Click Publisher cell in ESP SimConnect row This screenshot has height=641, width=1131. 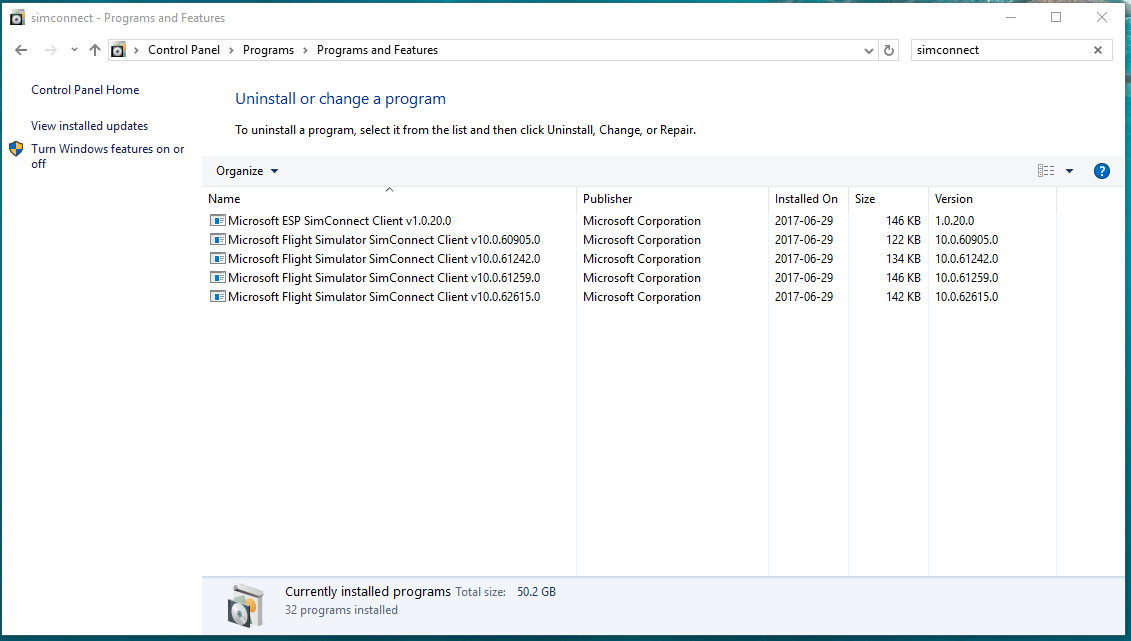642,221
